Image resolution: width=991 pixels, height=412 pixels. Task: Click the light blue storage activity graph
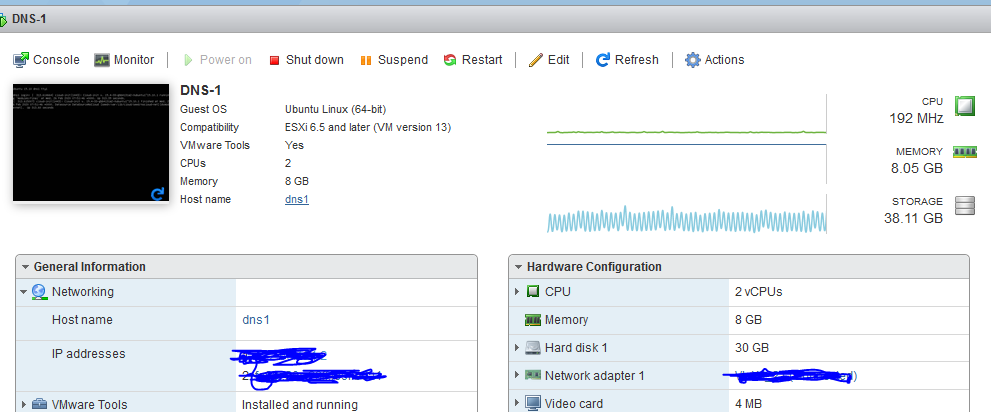tap(686, 219)
